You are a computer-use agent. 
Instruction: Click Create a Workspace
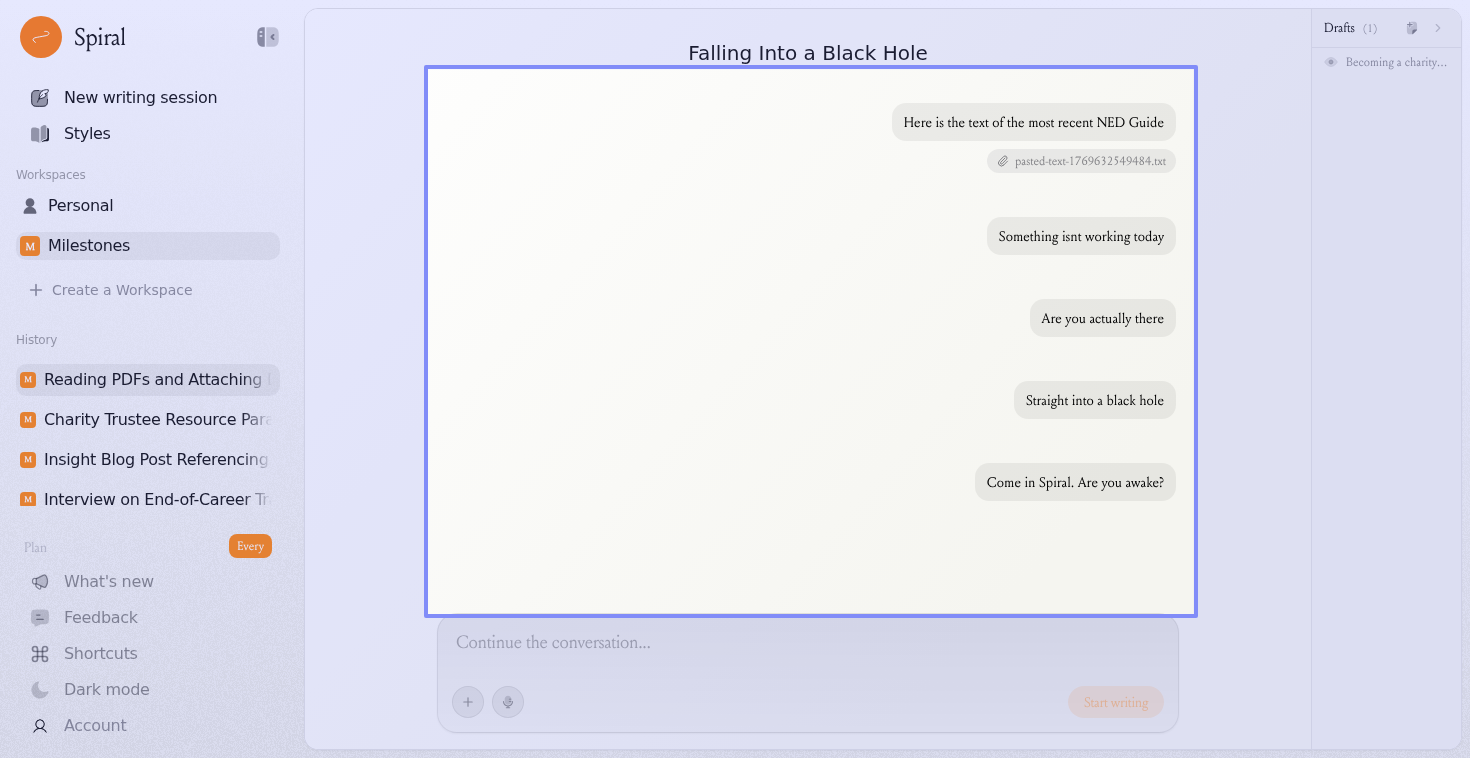tap(121, 290)
